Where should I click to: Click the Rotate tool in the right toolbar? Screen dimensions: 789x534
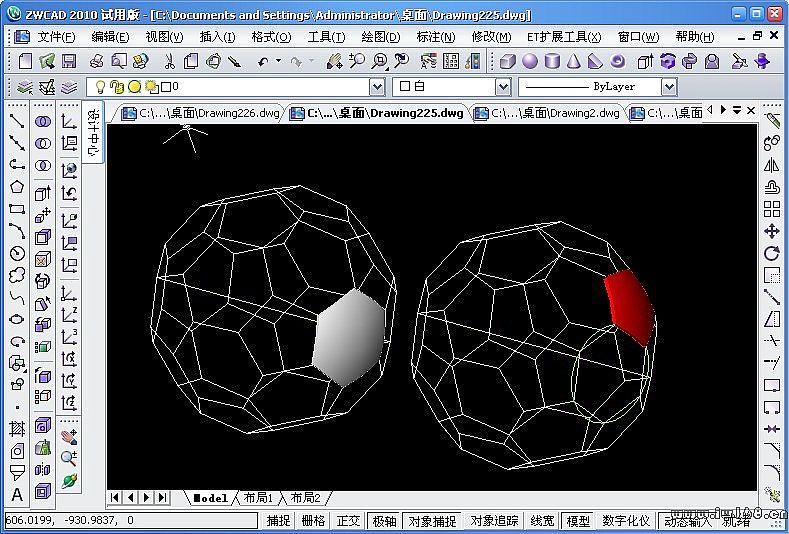771,253
